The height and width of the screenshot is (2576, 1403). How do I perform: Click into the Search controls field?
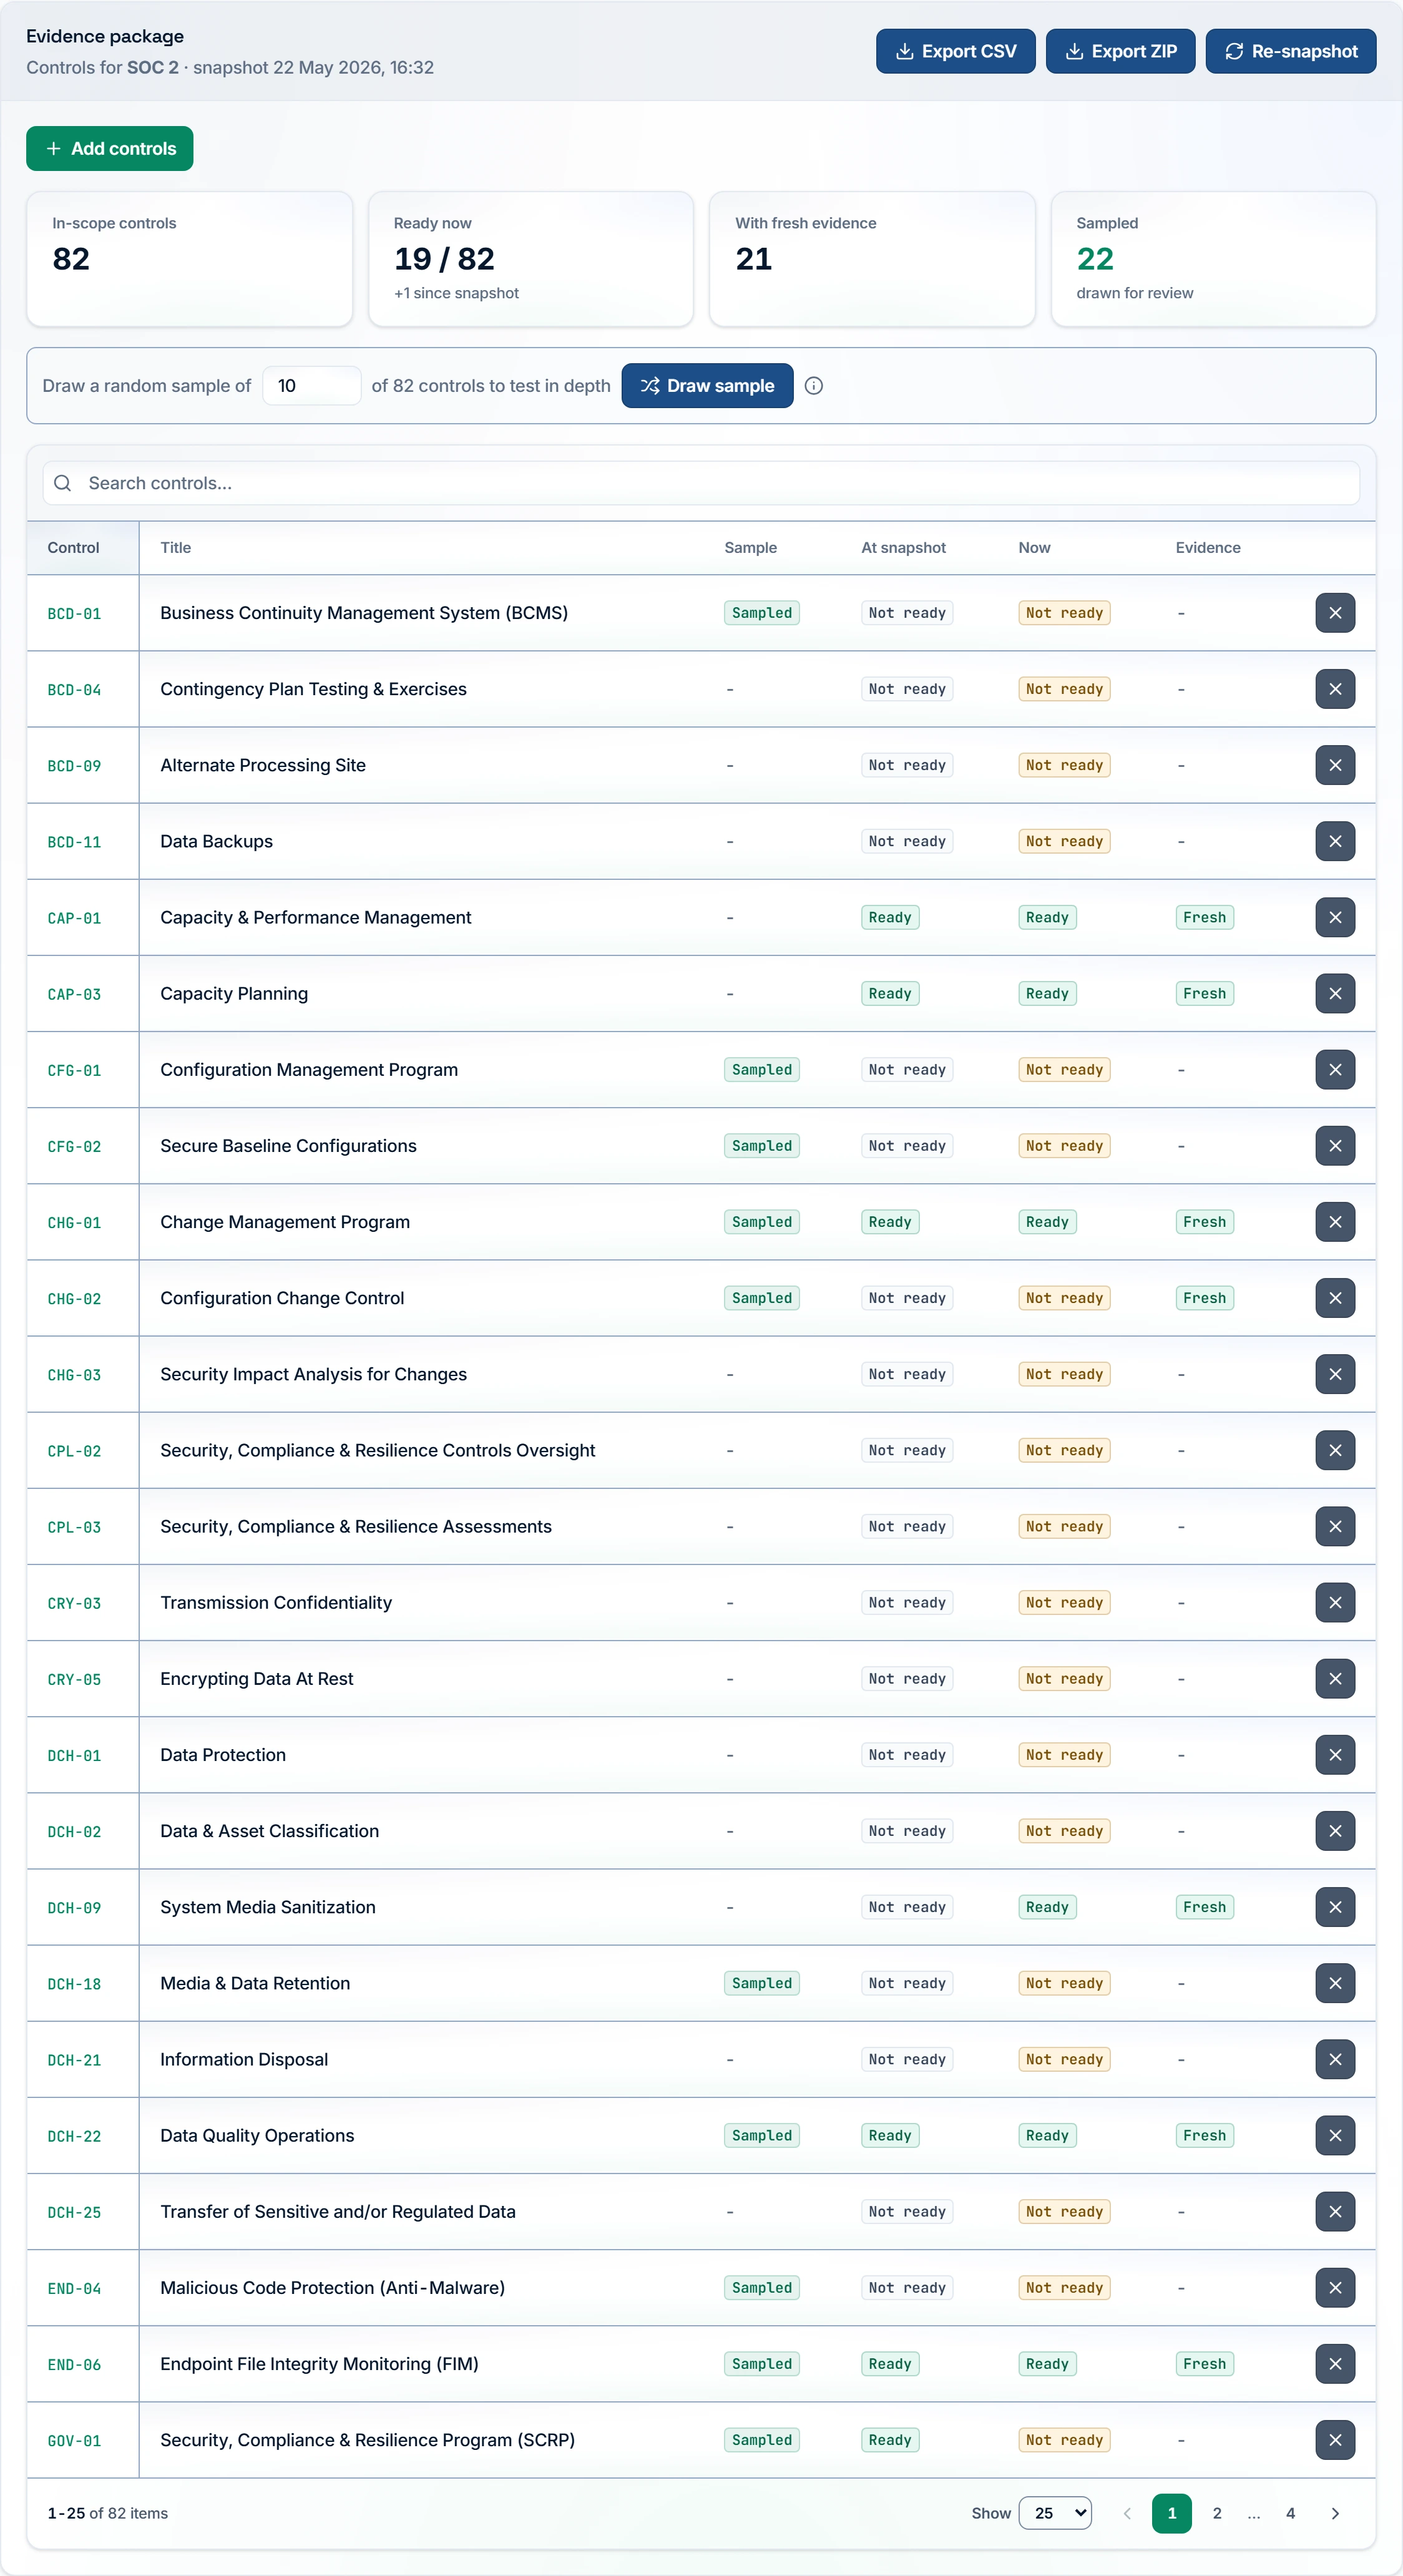coord(701,483)
